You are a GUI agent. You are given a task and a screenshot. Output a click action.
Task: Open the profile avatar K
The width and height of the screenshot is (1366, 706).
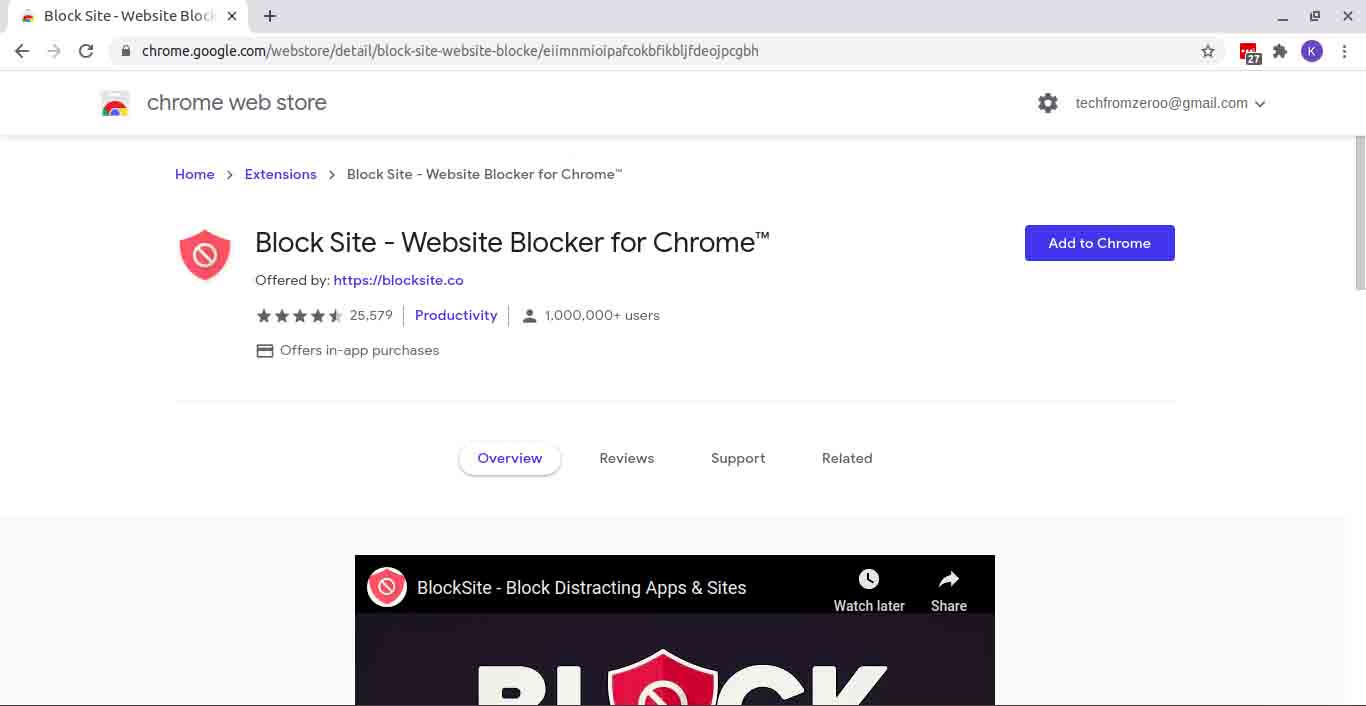1312,51
